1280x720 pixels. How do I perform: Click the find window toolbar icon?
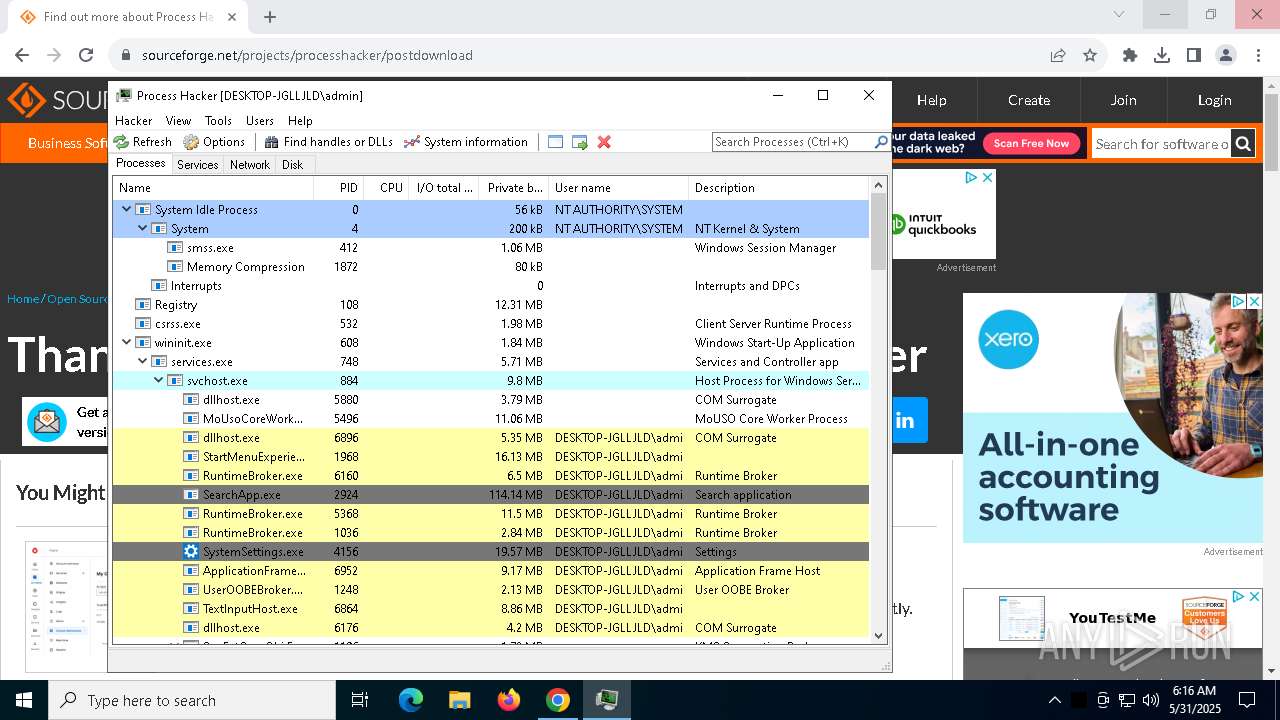[556, 142]
